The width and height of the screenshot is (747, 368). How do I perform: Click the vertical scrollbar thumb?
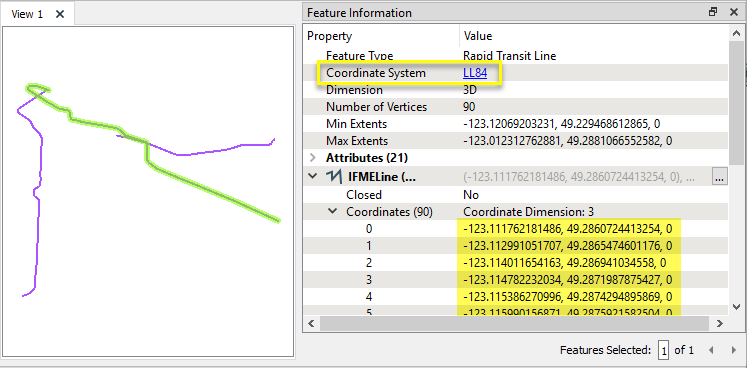(x=736, y=102)
